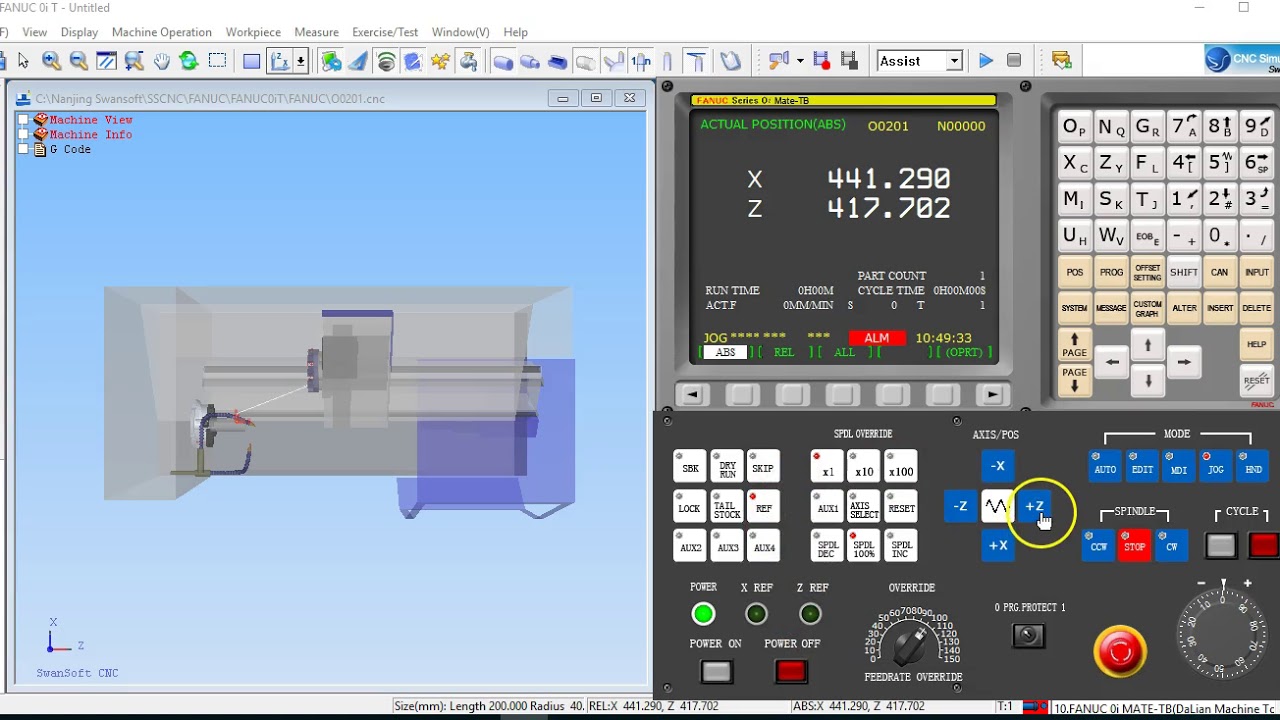
Task: Open the Workpiece menu
Action: (253, 32)
